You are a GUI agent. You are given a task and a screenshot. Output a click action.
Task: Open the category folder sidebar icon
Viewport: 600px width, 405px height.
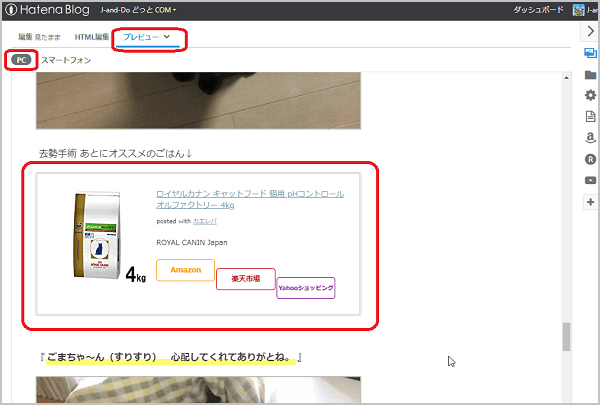click(x=590, y=75)
